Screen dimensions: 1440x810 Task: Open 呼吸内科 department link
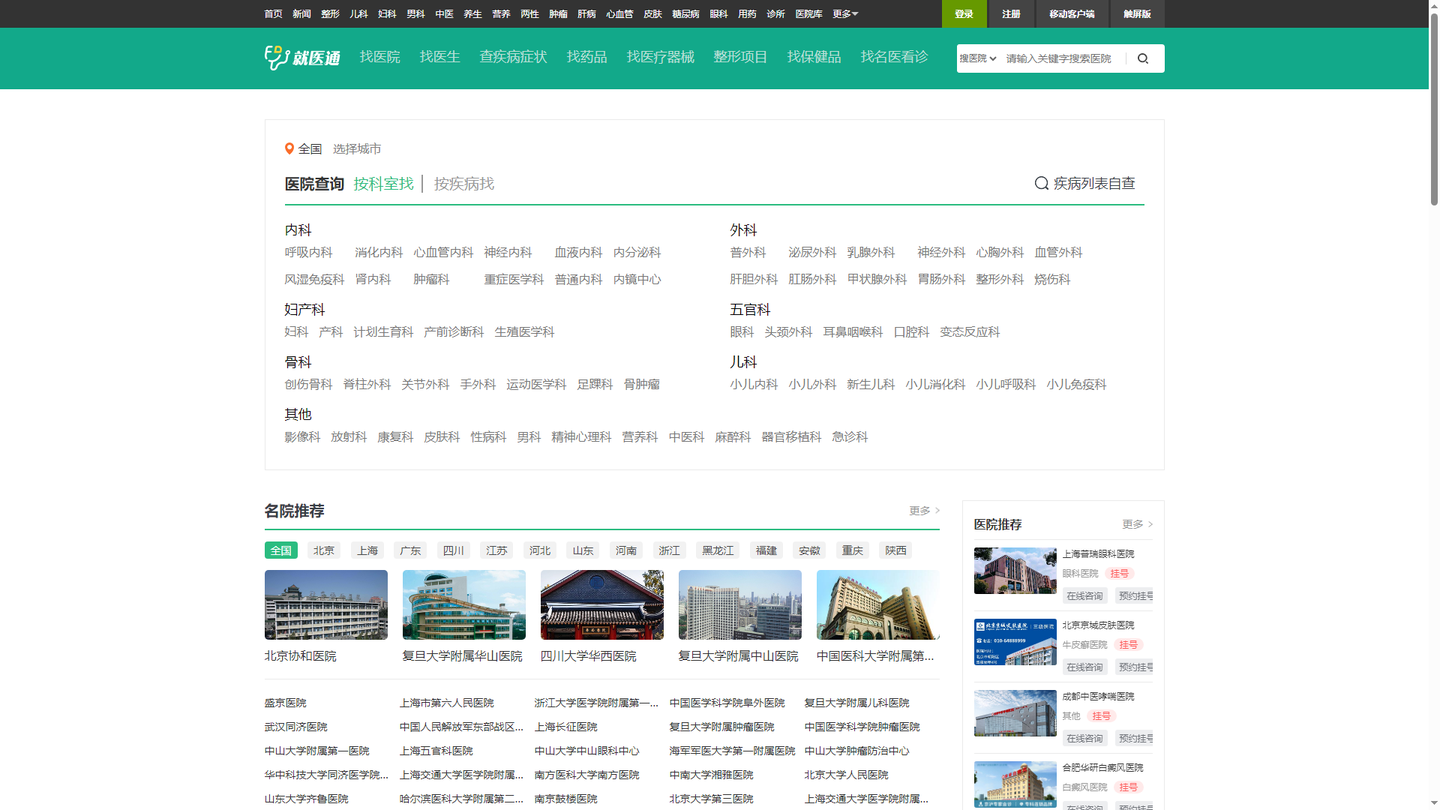(309, 253)
